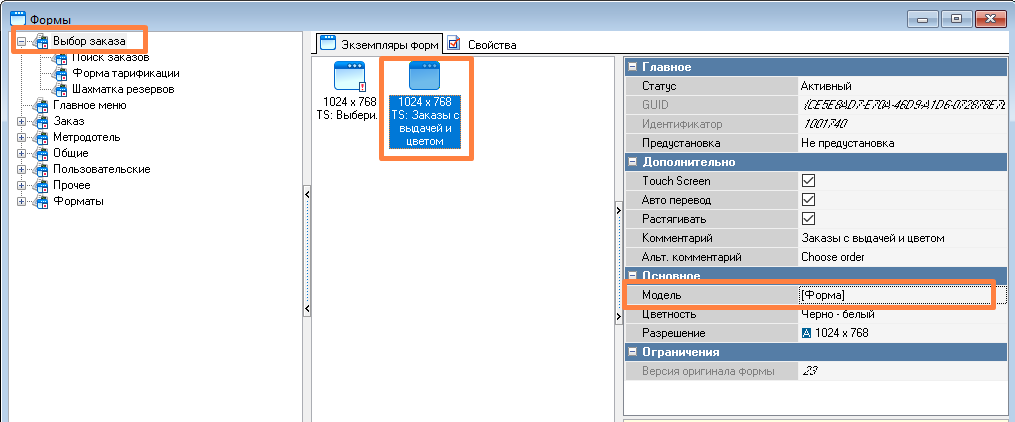Select the 'Прочее' tree item
Image resolution: width=1015 pixels, height=422 pixels.
pyautogui.click(x=71, y=185)
